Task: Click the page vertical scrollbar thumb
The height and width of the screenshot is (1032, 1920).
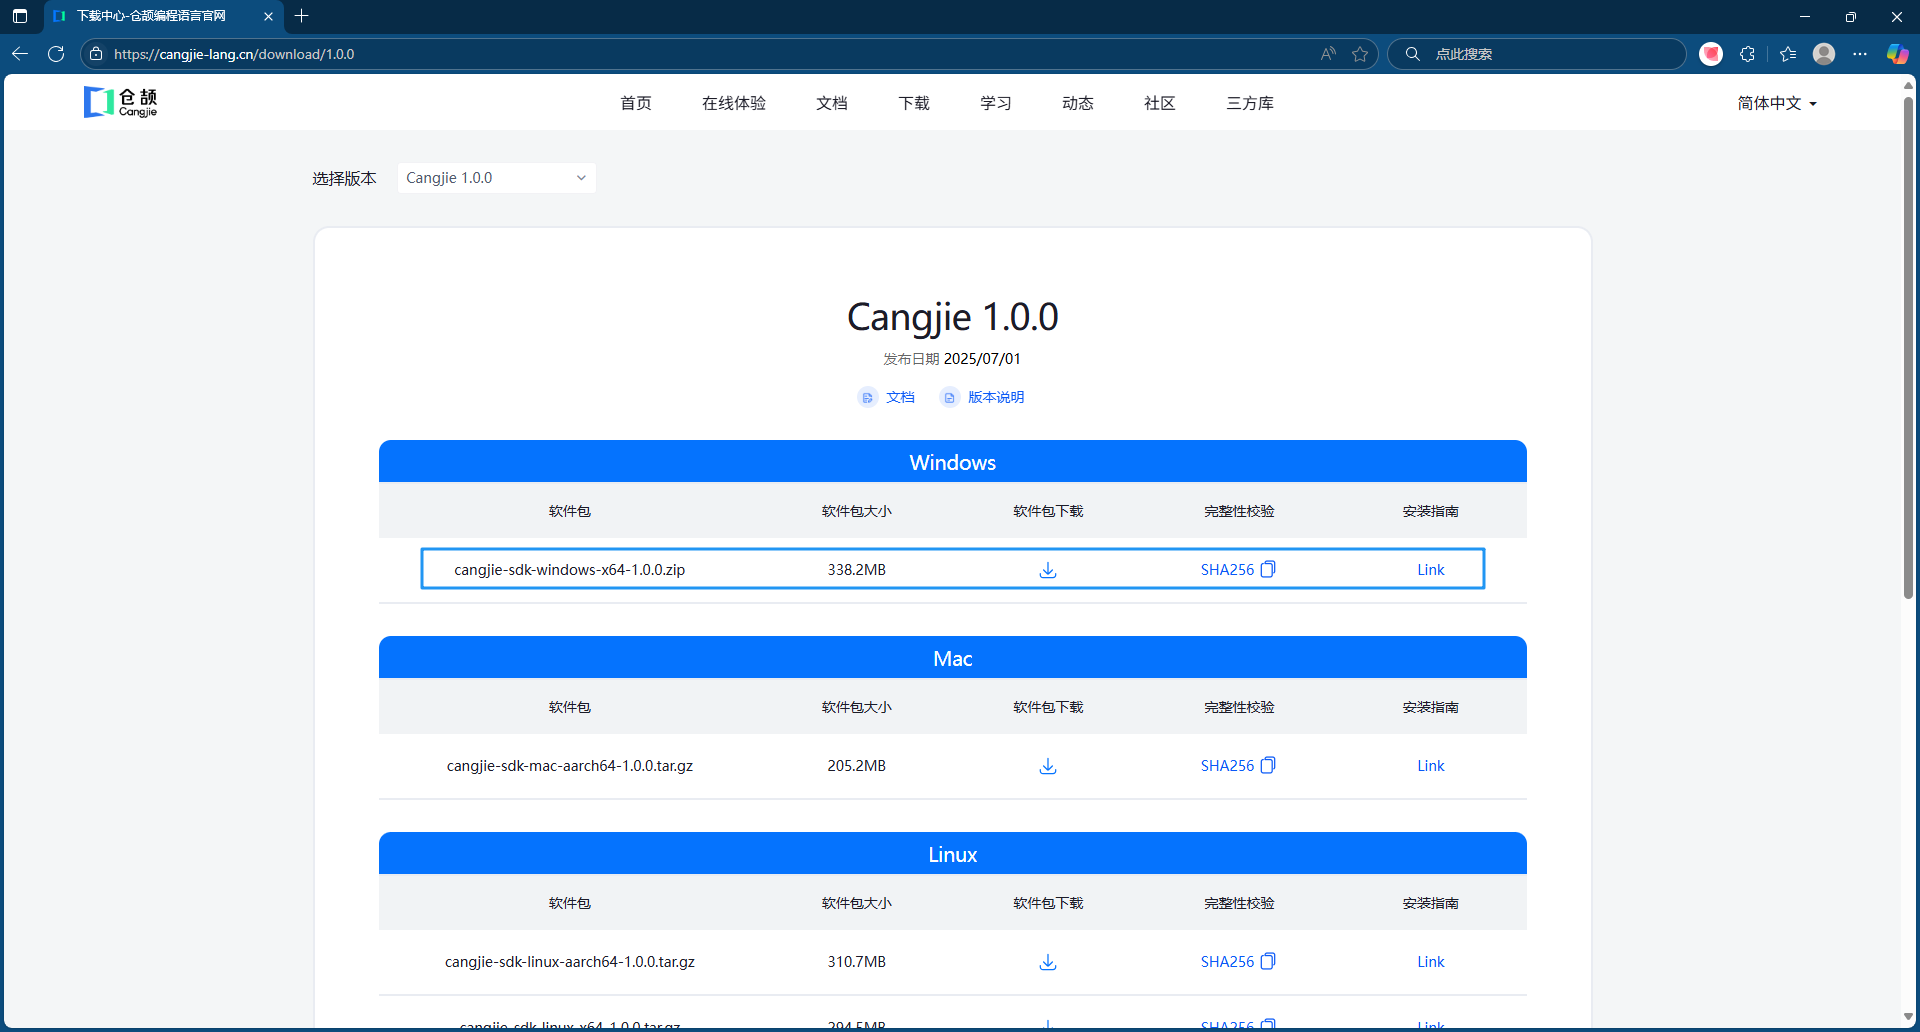Action: tap(1908, 347)
